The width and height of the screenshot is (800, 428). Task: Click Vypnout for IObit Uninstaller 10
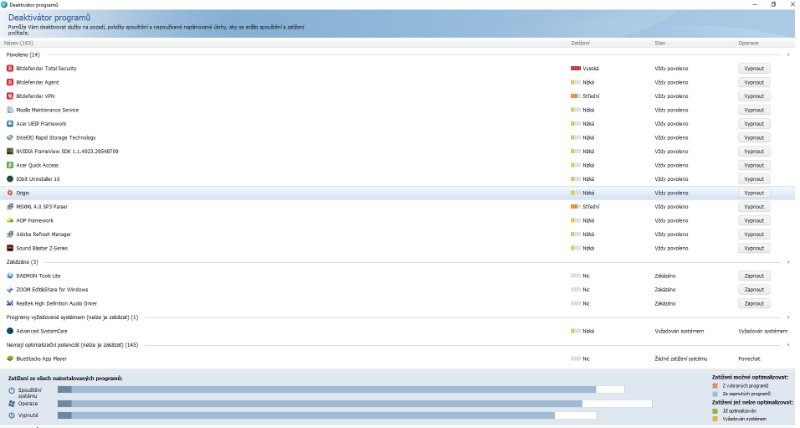pyautogui.click(x=754, y=179)
